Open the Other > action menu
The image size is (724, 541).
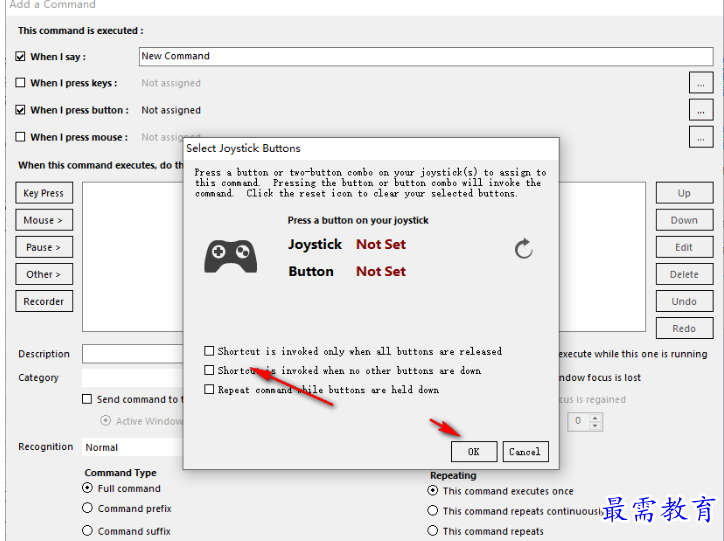point(44,274)
